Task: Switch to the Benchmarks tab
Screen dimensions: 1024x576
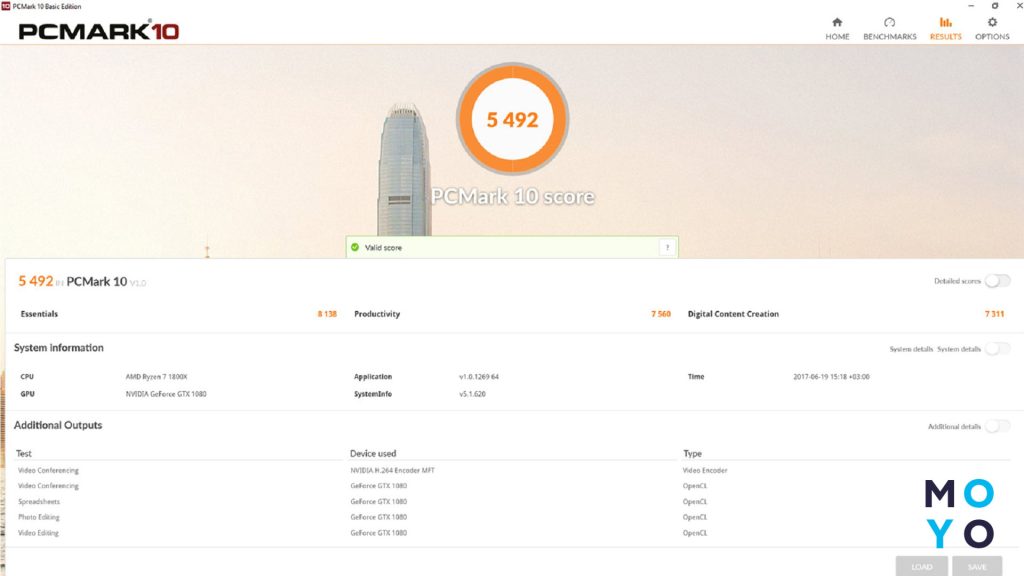Action: (889, 28)
